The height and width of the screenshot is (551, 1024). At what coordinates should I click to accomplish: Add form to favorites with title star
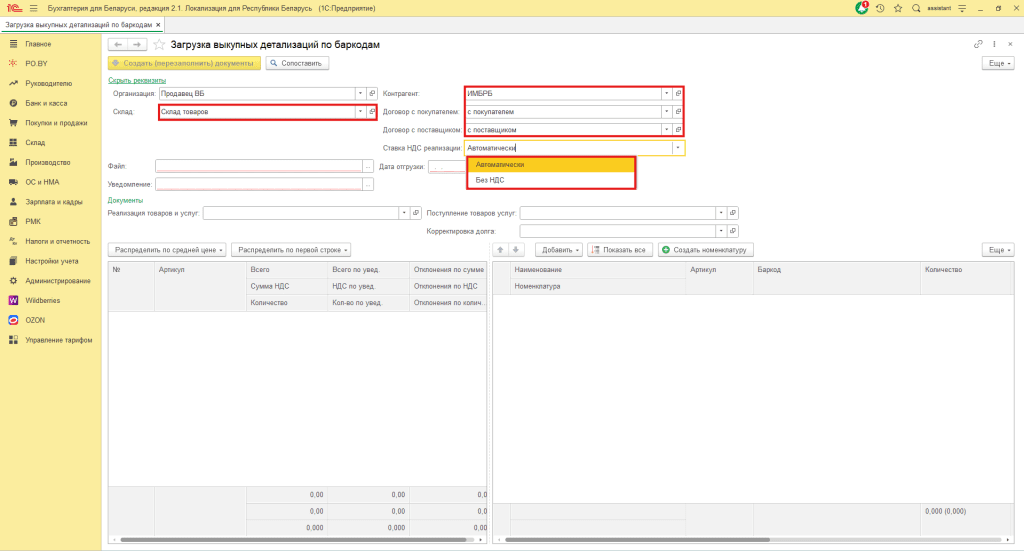pos(159,45)
